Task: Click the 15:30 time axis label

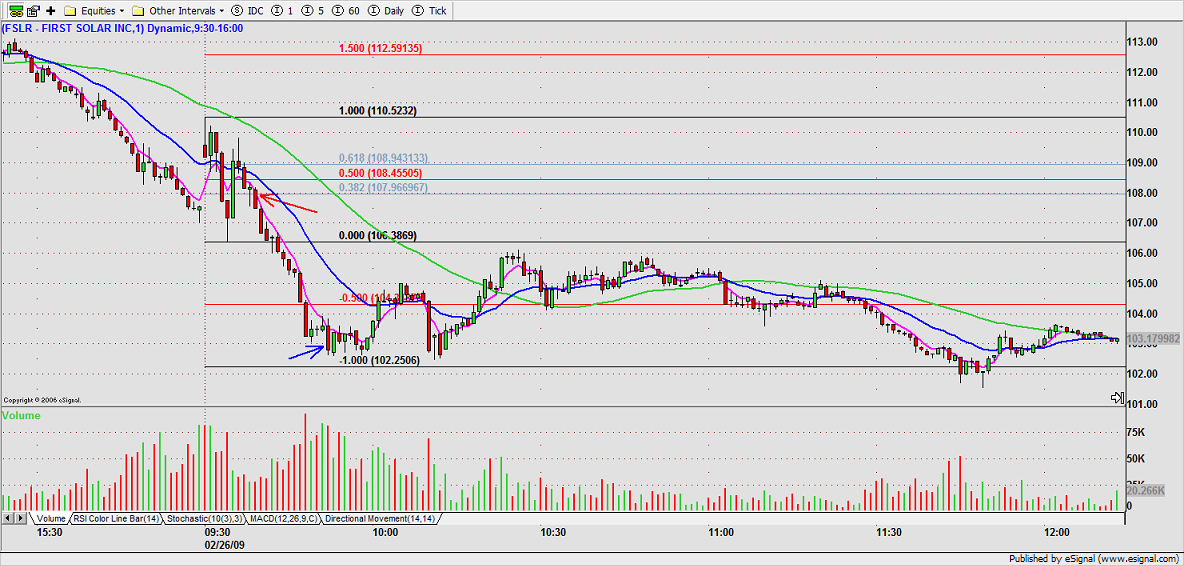Action: click(50, 533)
